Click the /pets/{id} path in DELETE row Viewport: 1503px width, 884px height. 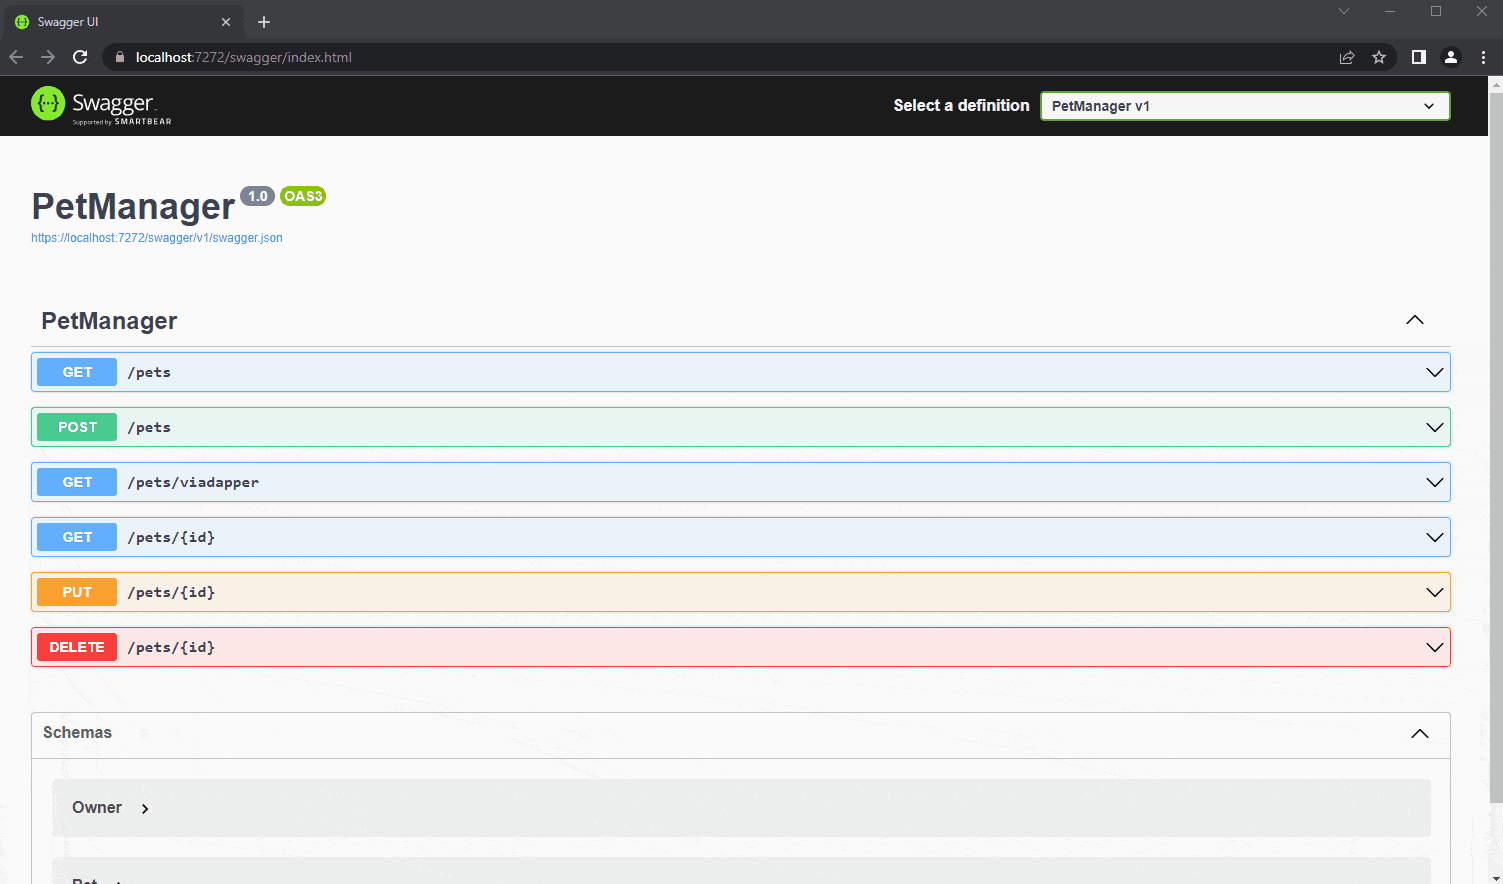point(171,647)
